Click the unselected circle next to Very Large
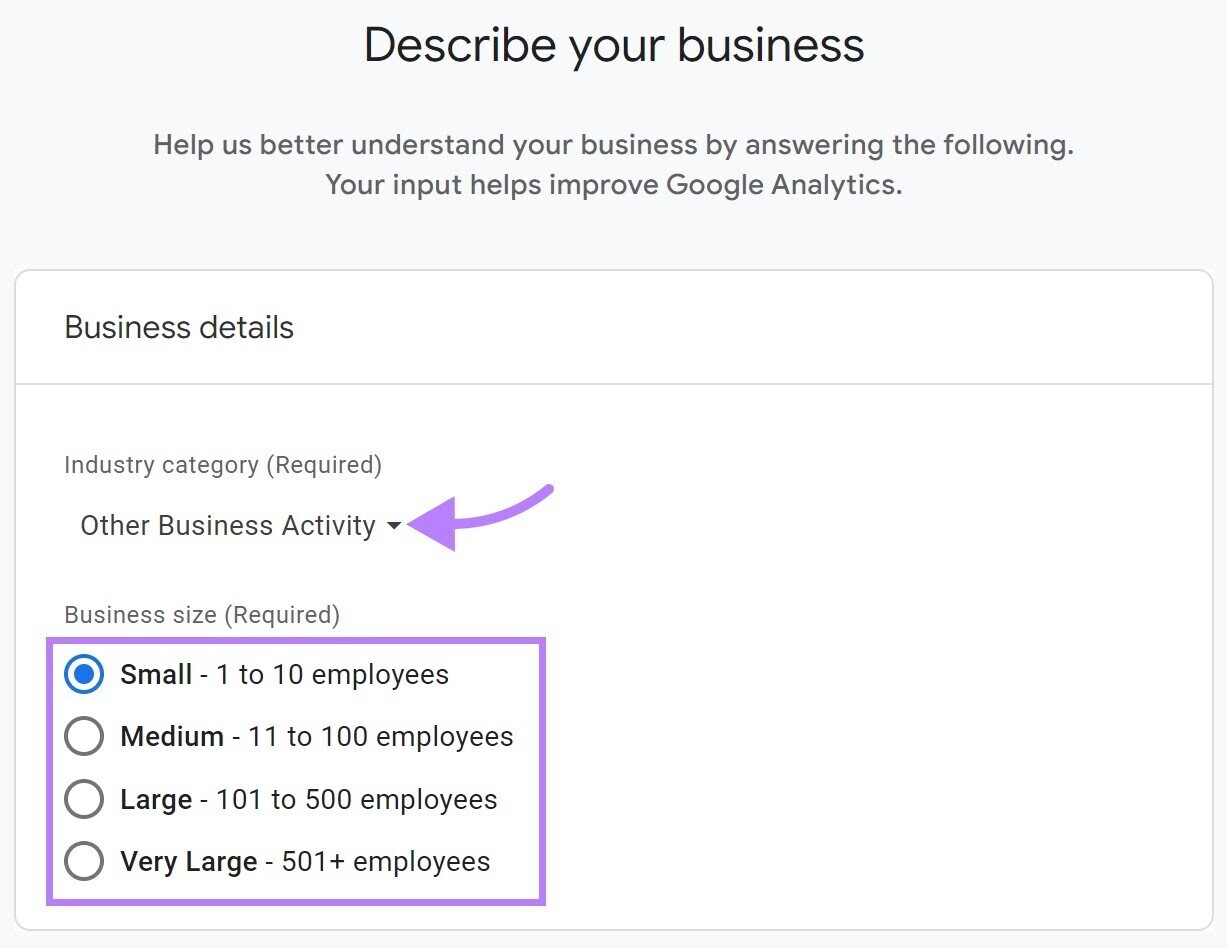The height and width of the screenshot is (948, 1227). (x=84, y=861)
